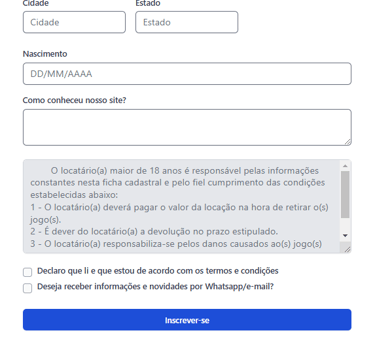
Task: Click the terms box scrollbar thumb
Action: pos(345,195)
